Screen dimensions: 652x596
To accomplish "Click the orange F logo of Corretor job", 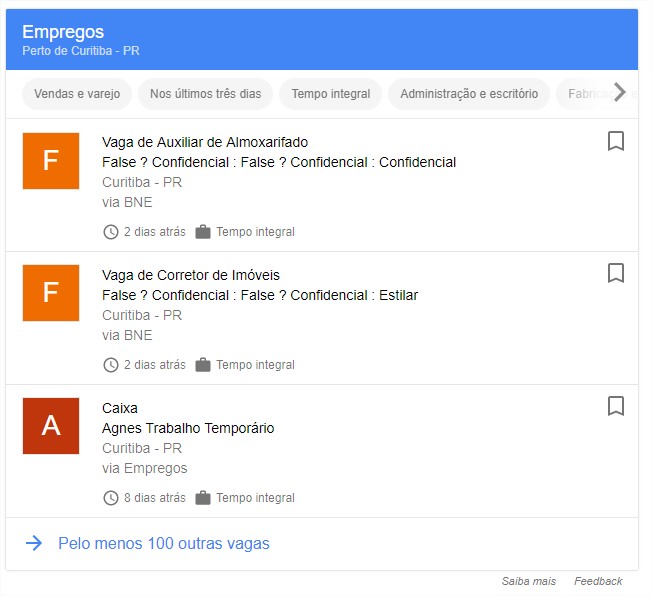I will 51,293.
